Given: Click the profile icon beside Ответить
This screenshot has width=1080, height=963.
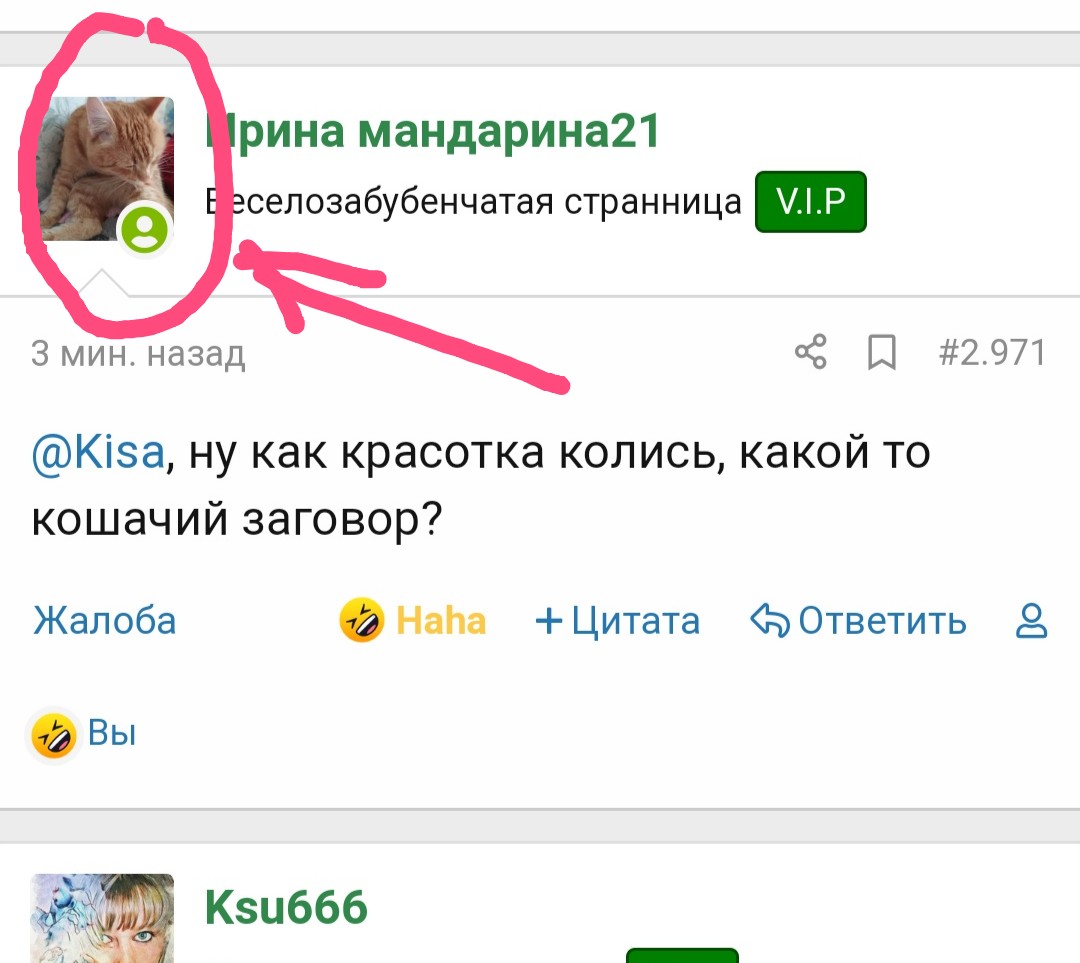Looking at the screenshot, I should [1032, 621].
